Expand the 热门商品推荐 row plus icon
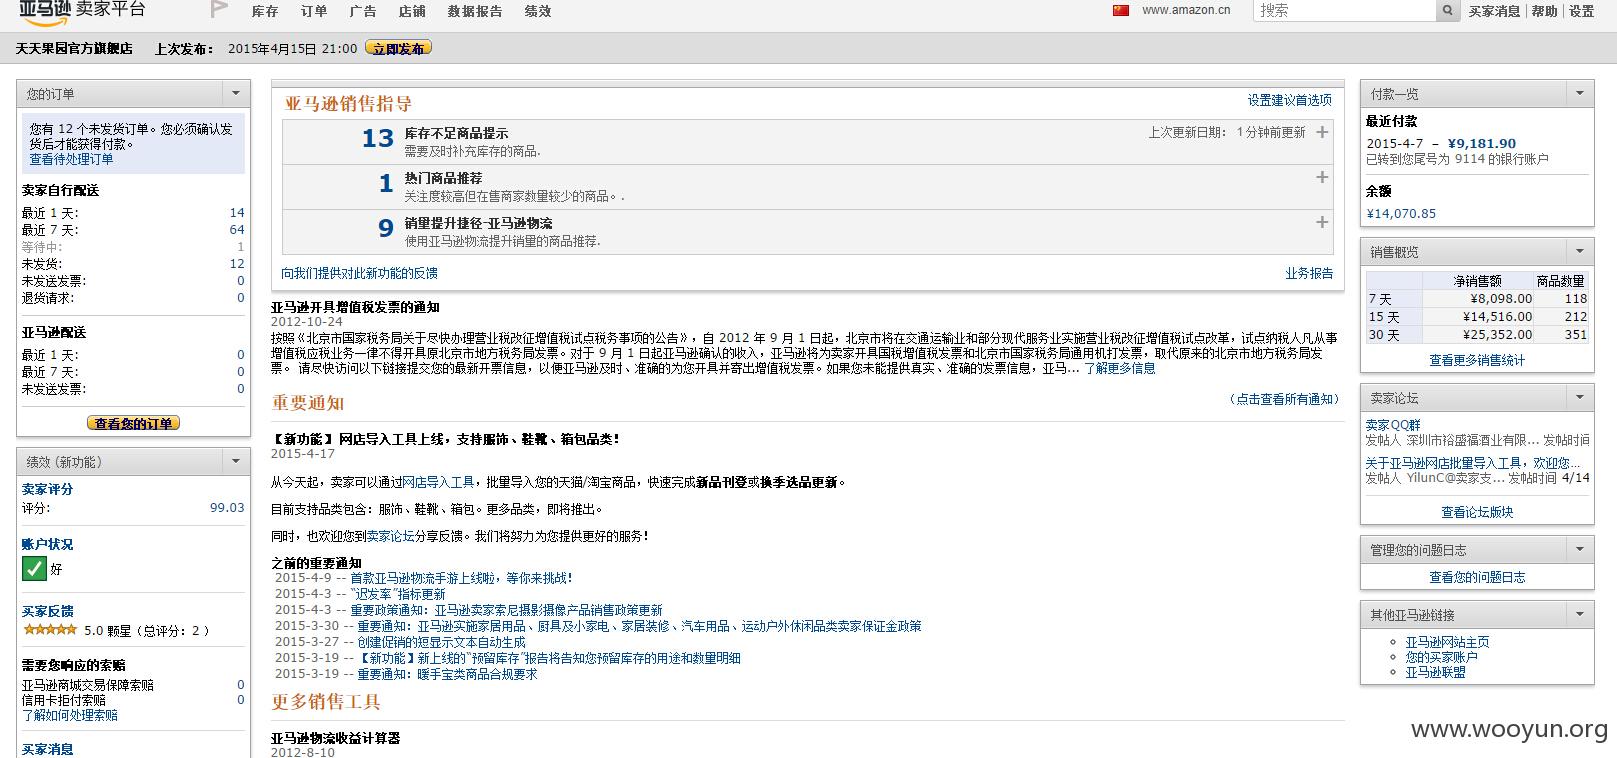The height and width of the screenshot is (758, 1617). pos(1322,177)
